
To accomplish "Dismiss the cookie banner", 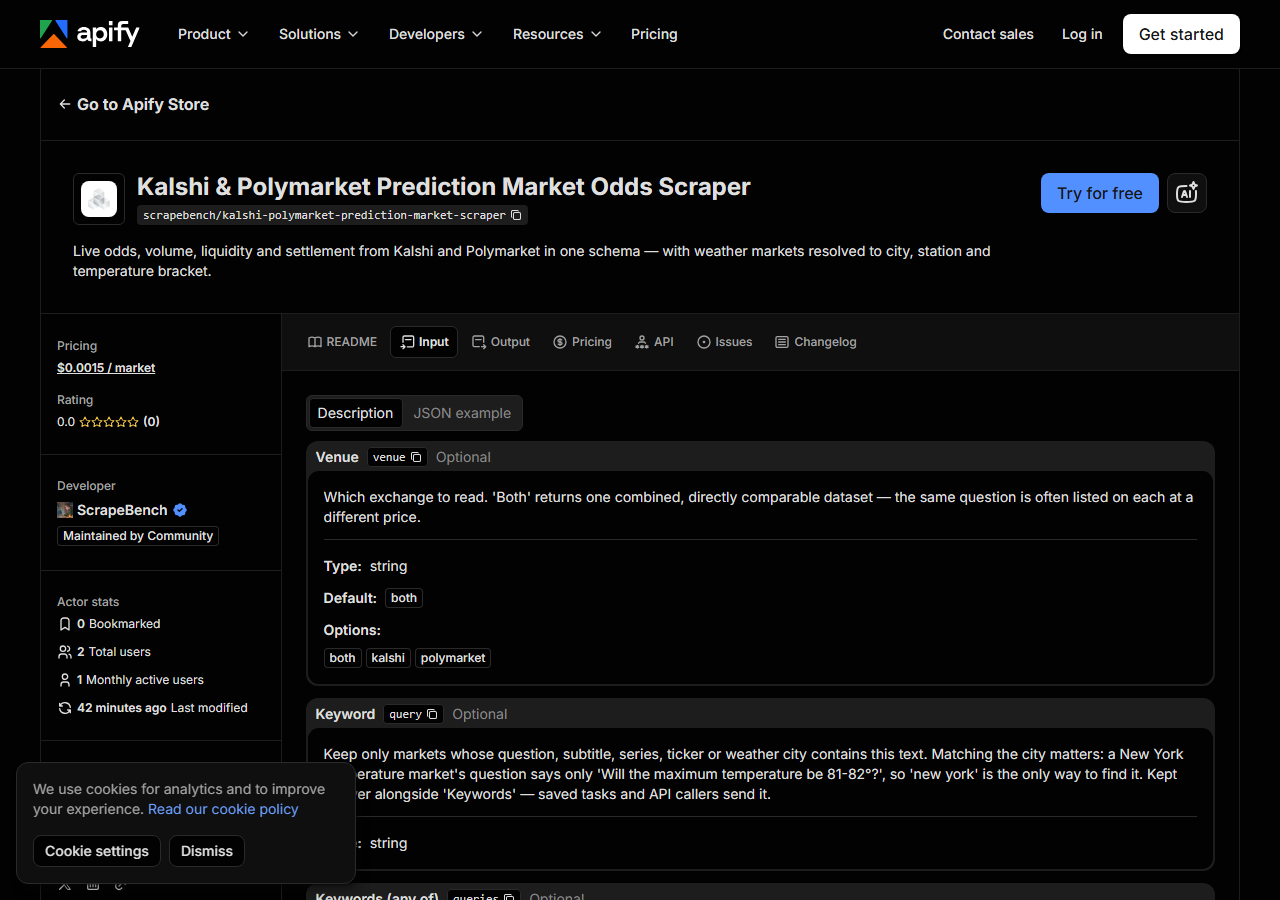I will click(x=207, y=851).
